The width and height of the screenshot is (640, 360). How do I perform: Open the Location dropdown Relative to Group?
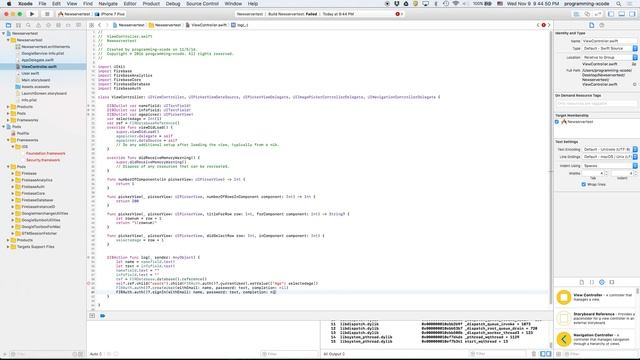610,58
